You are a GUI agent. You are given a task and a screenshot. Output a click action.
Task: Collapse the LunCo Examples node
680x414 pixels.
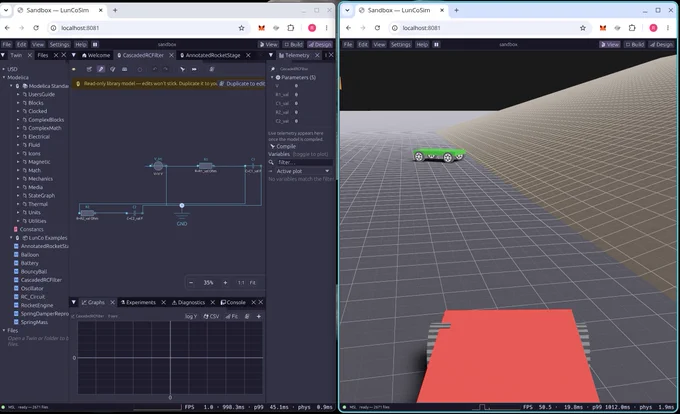pos(11,238)
